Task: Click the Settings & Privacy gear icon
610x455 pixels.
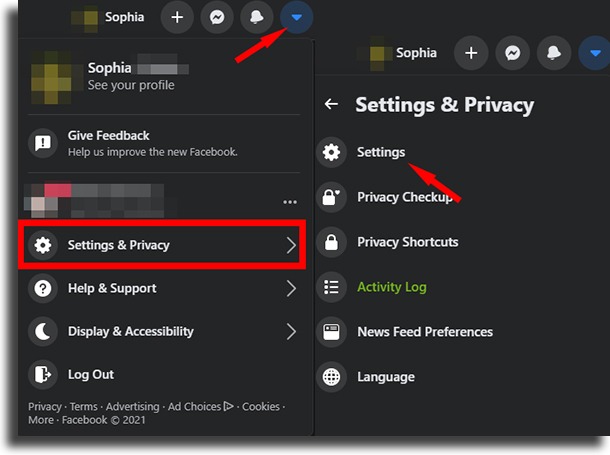Action: click(x=43, y=245)
